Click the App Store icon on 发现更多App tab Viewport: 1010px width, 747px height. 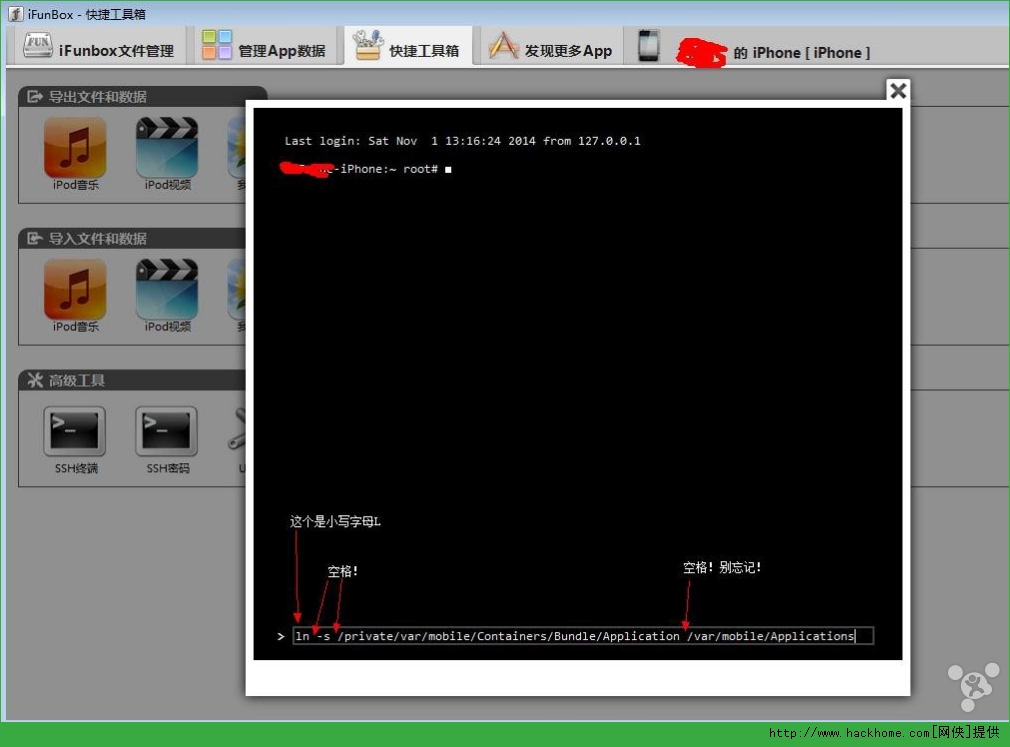point(502,46)
